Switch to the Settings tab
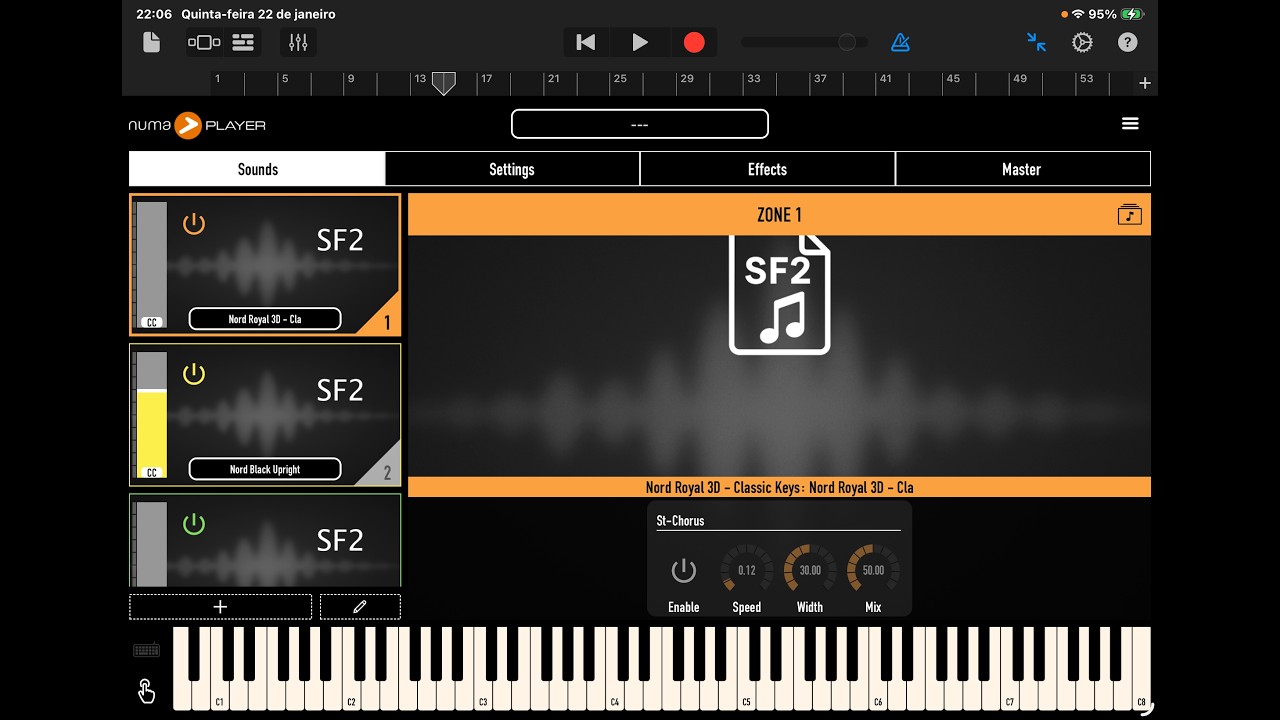 click(512, 169)
